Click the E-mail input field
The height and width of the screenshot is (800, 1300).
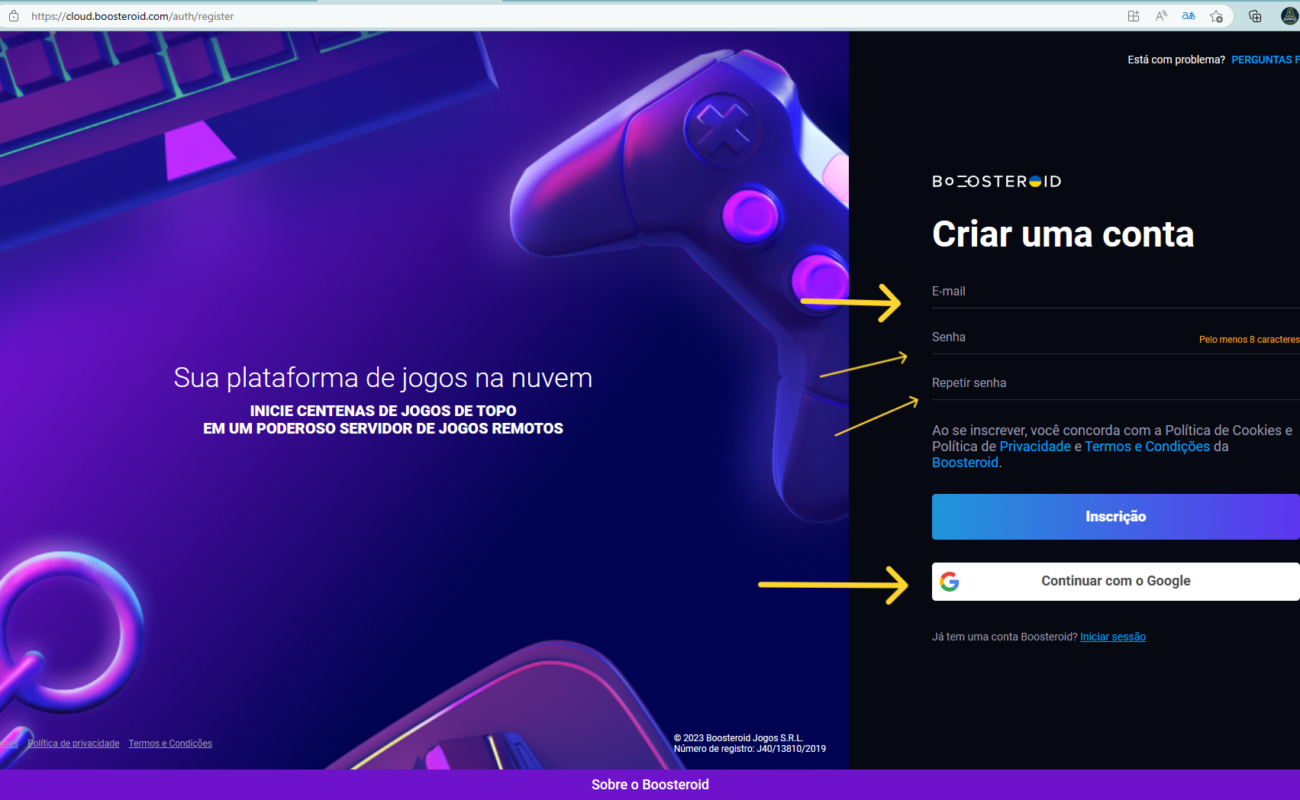coord(1116,291)
